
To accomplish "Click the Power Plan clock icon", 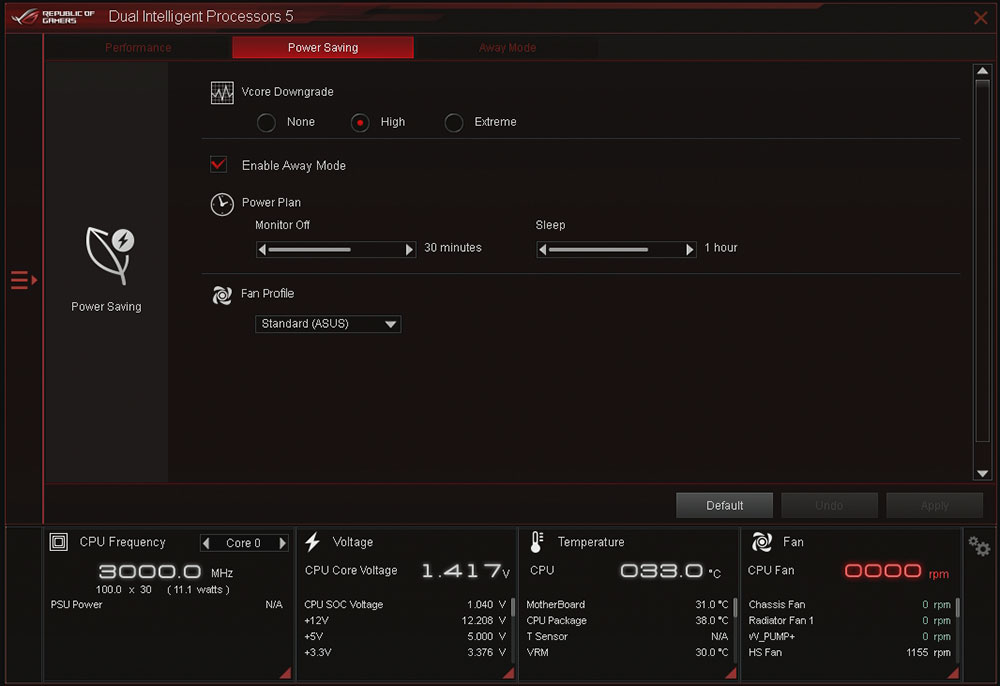I will [222, 204].
